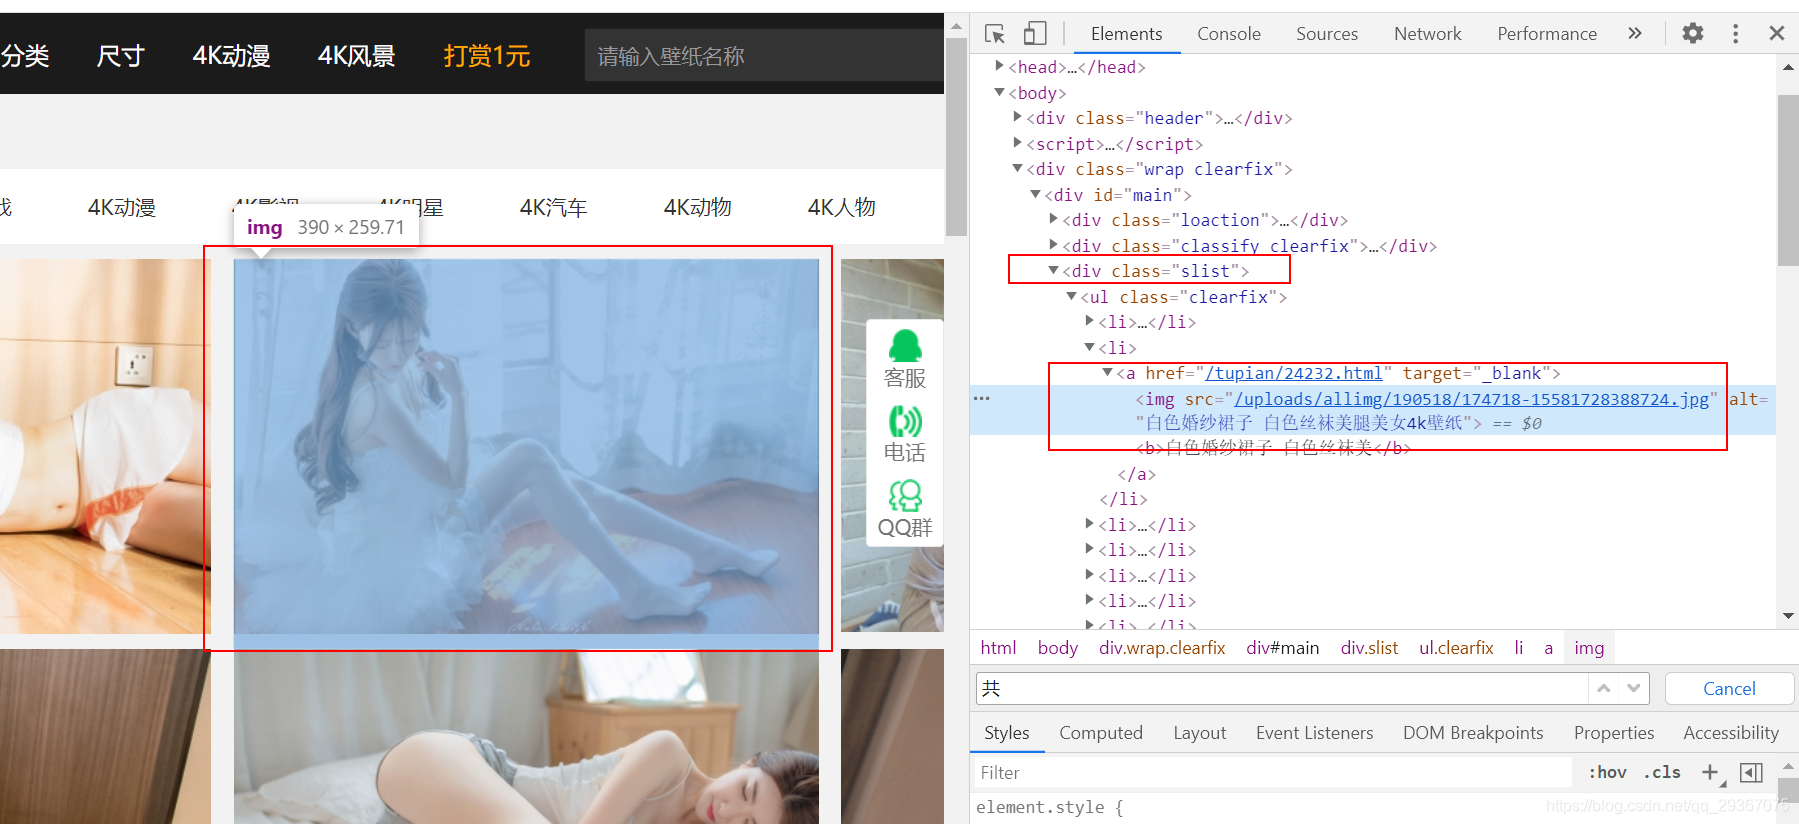Toggle the .cls class editor button
The width and height of the screenshot is (1799, 824).
(1662, 772)
